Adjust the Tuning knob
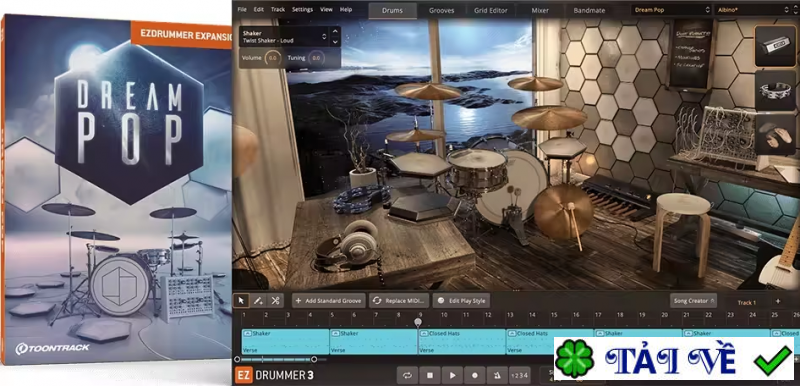800x386 pixels. tap(316, 58)
